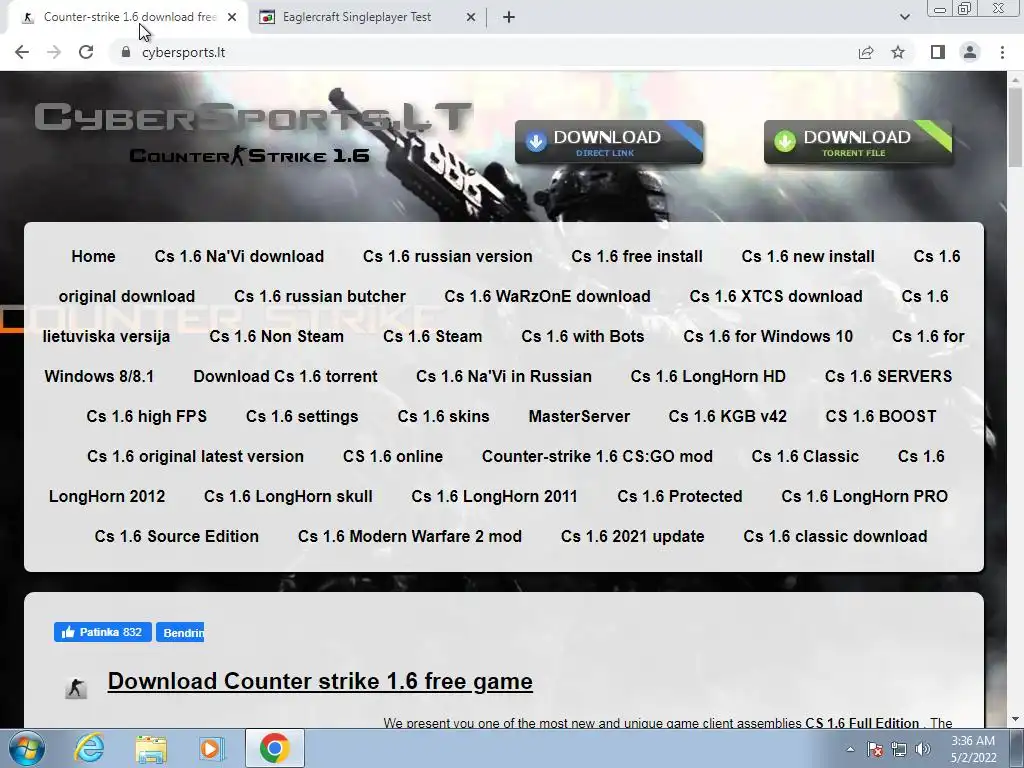Open Cs 1.6 LongHorn PRO
1024x768 pixels.
[x=865, y=496]
